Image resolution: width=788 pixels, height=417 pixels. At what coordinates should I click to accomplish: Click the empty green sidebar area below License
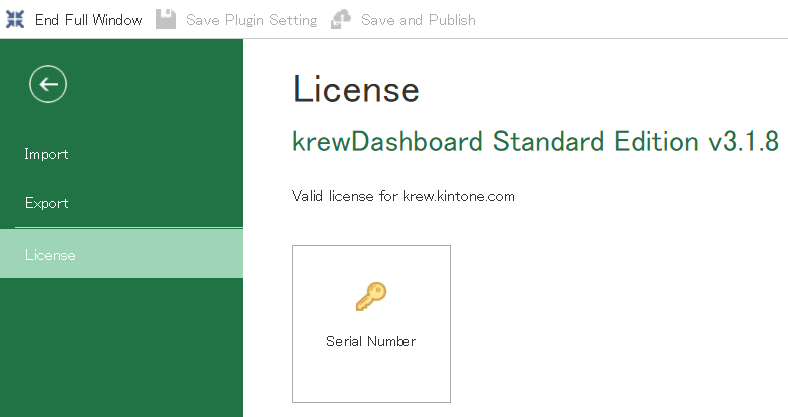[121, 347]
